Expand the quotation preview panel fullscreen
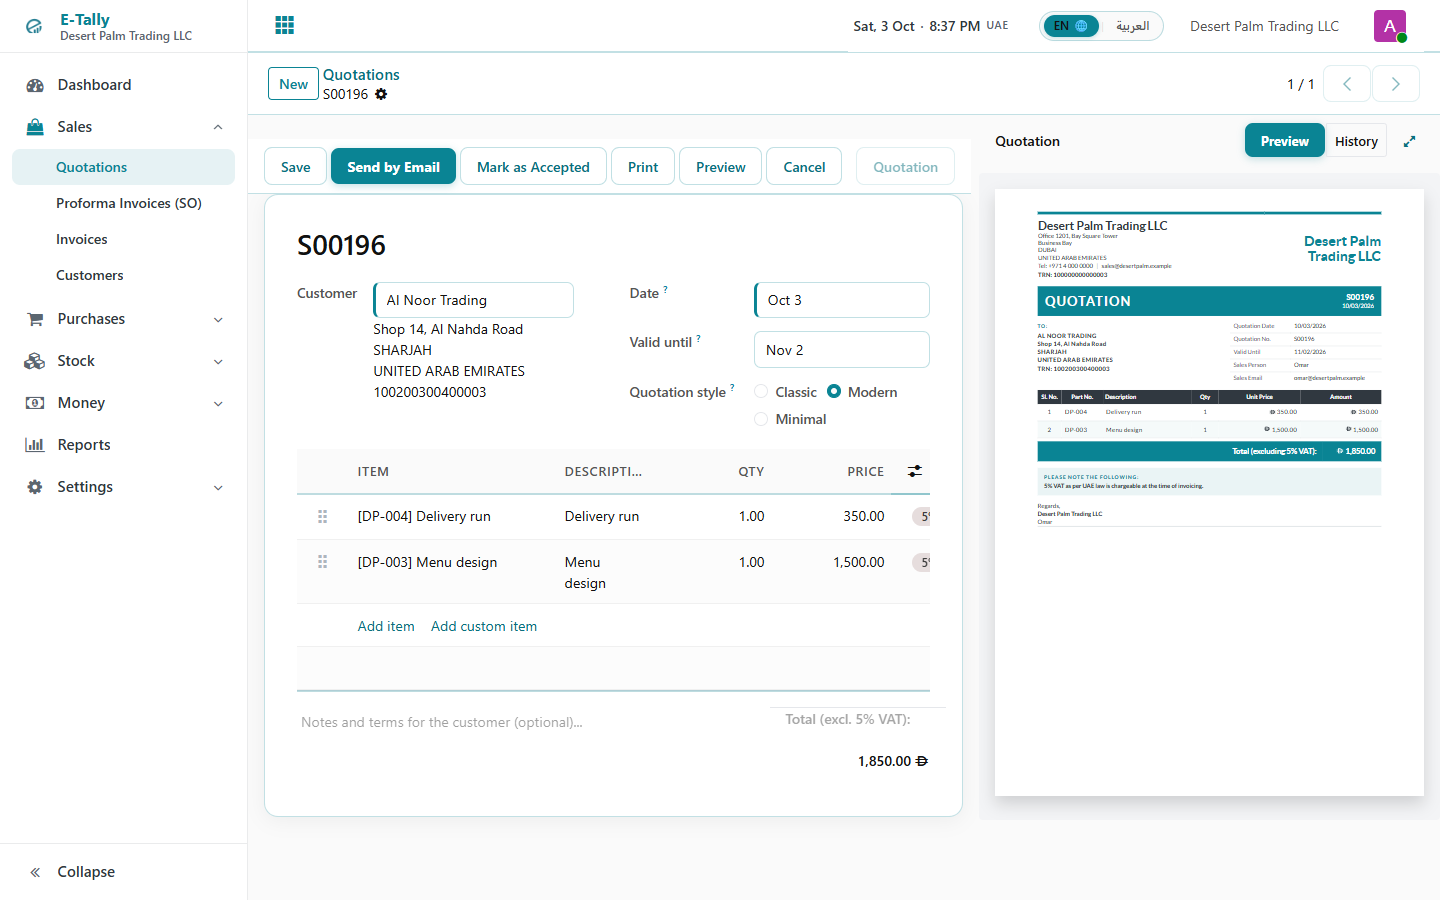This screenshot has height=900, width=1440. 1409,141
